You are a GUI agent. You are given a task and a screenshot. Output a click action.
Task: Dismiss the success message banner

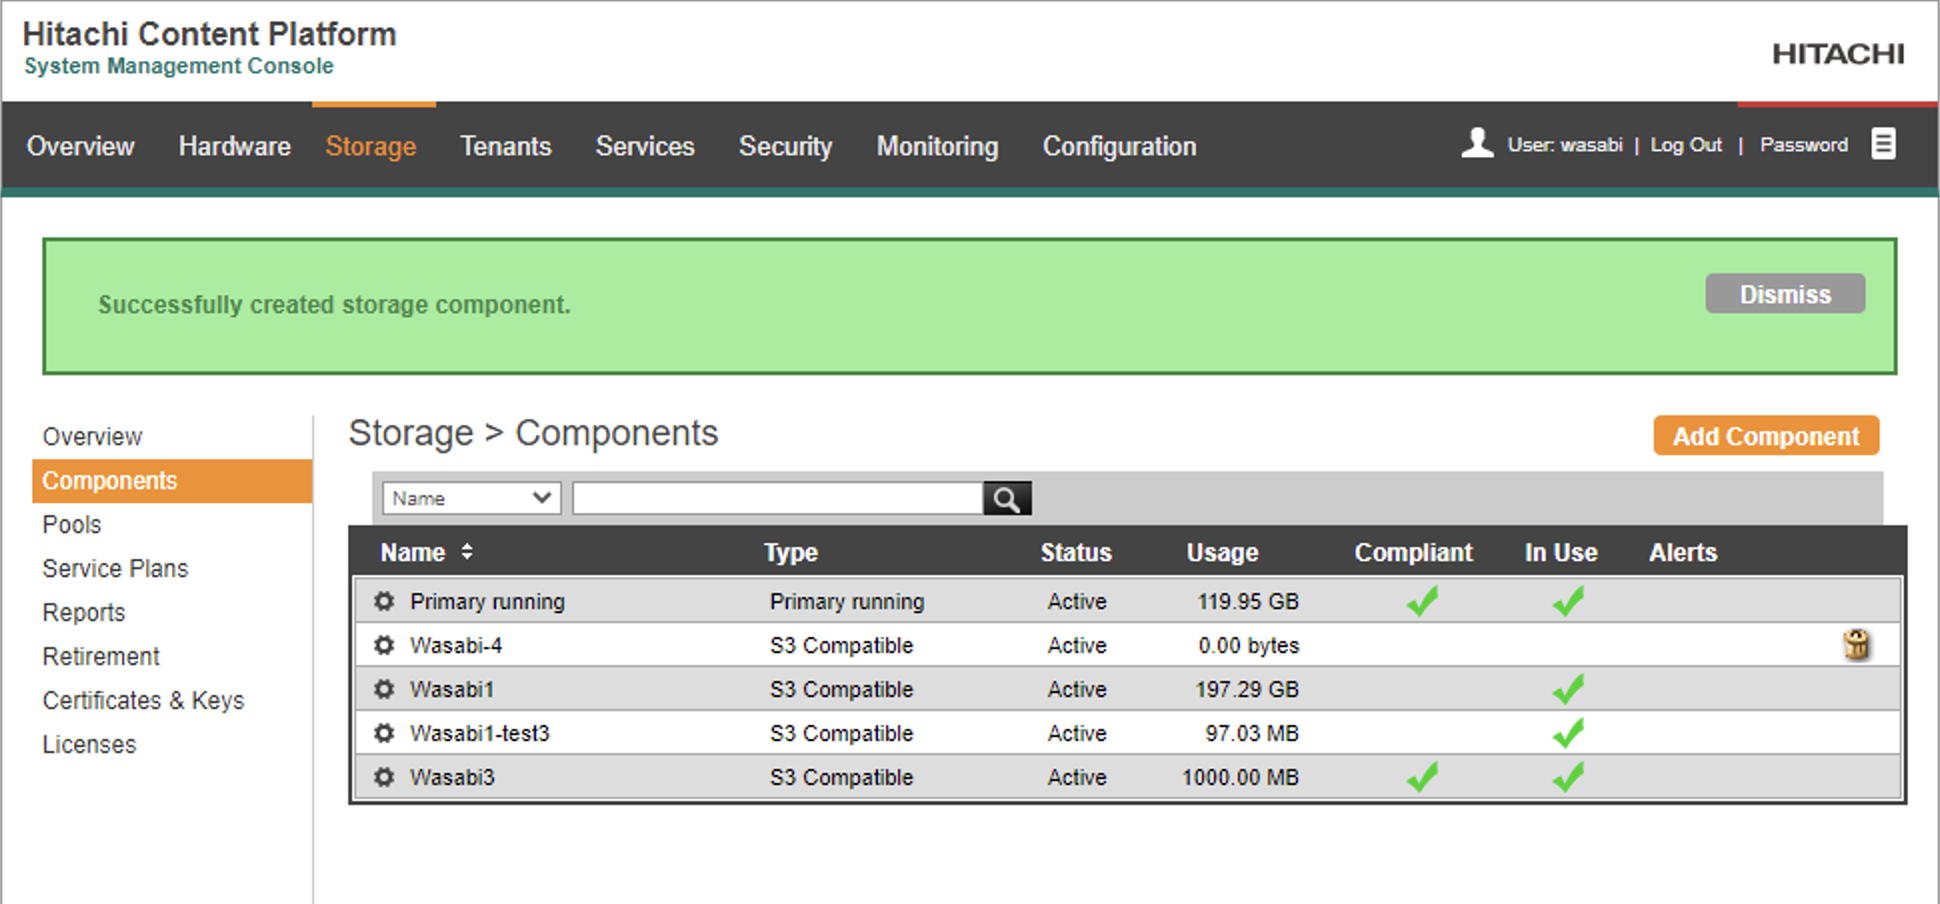click(x=1785, y=294)
